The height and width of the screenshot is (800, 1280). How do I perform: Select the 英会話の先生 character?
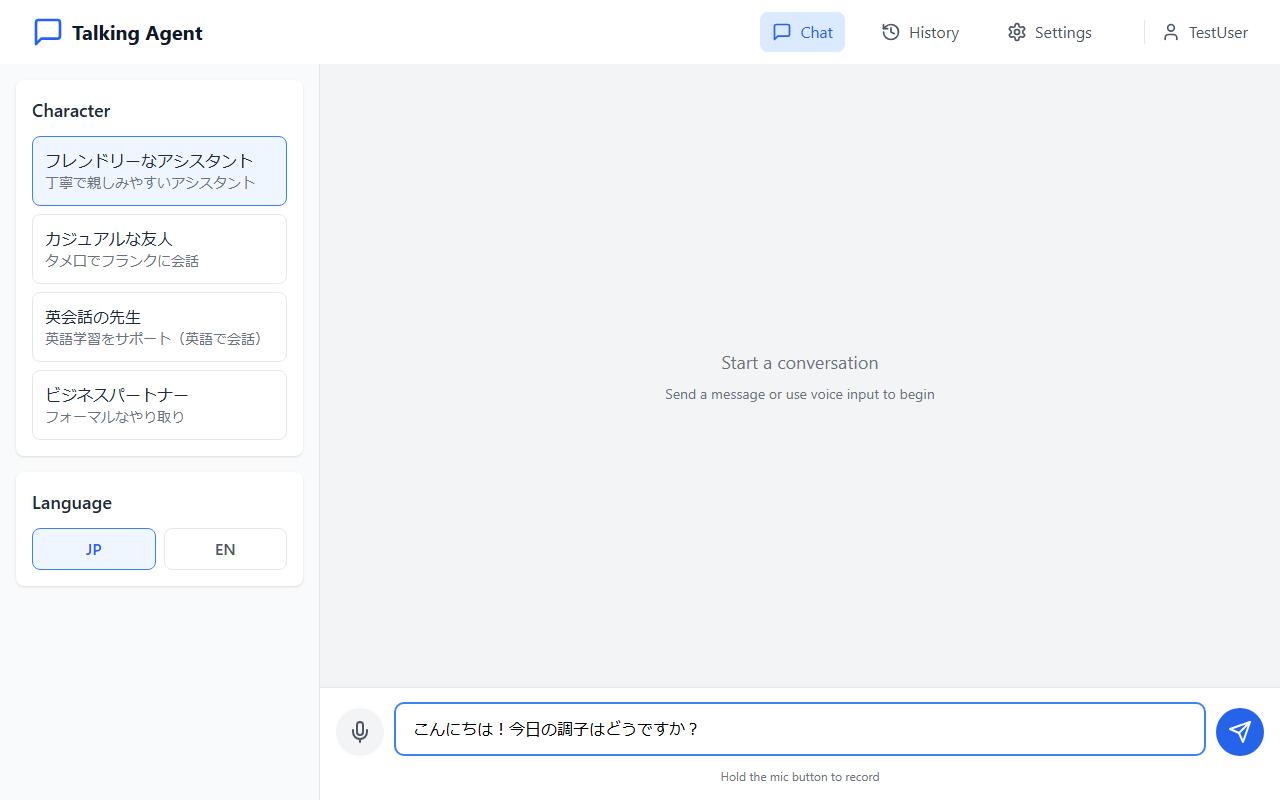coord(159,327)
